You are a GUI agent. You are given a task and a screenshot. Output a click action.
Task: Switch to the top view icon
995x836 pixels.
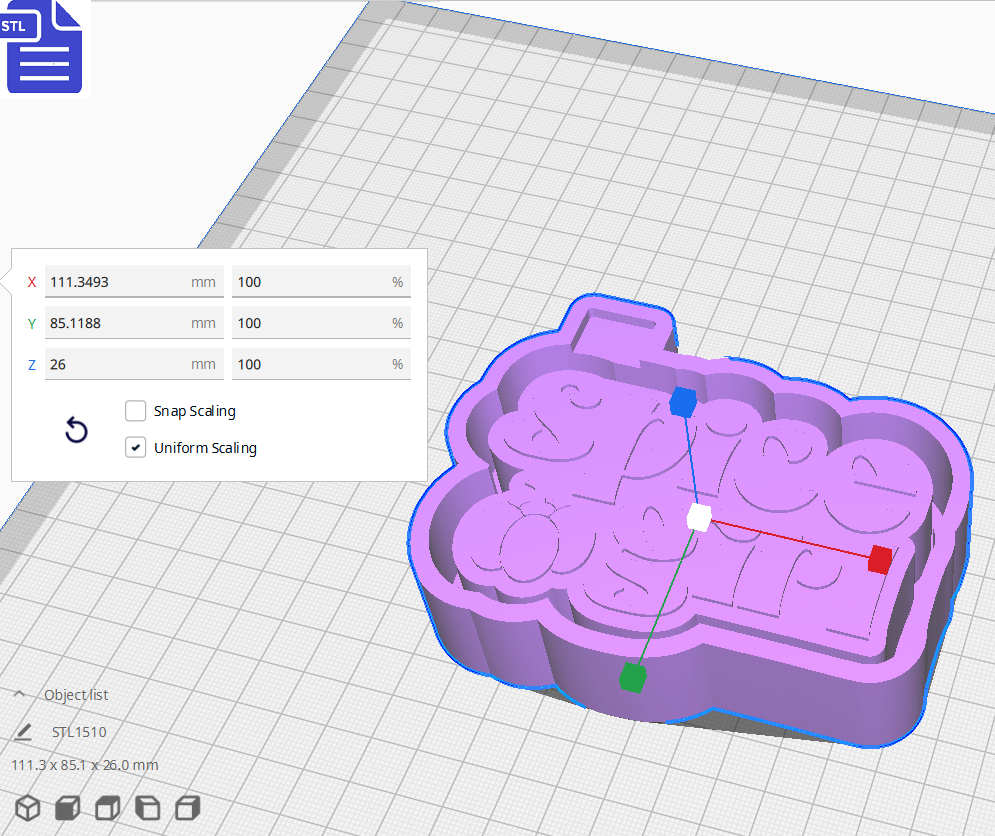point(107,808)
